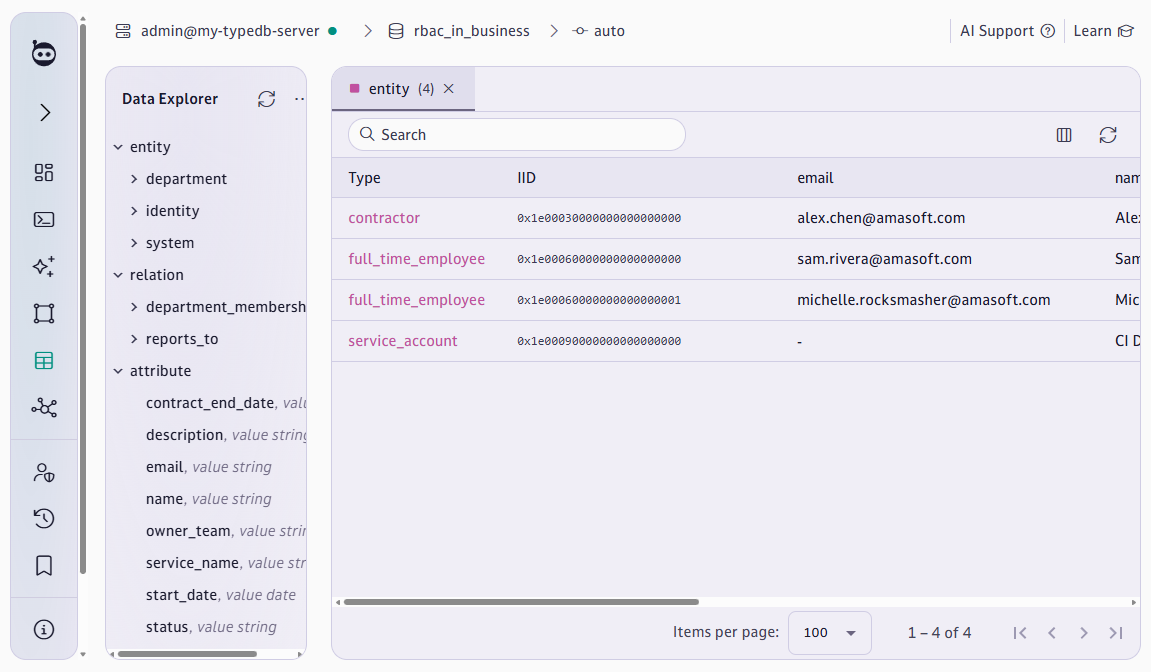Image resolution: width=1151 pixels, height=672 pixels.
Task: Go to the previous results page
Action: click(x=1052, y=633)
